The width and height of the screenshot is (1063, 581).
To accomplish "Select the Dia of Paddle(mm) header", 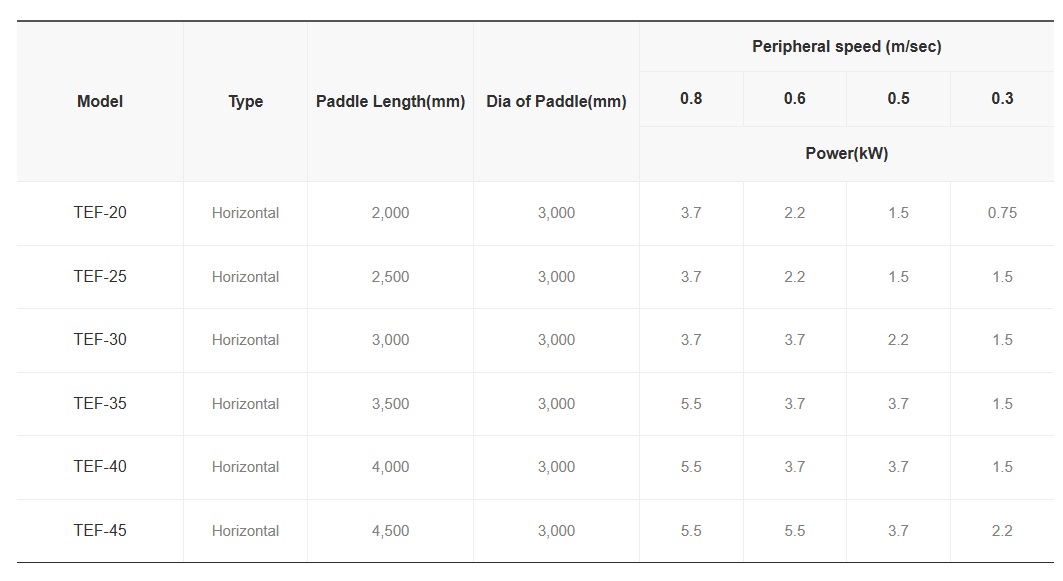I will (x=556, y=101).
